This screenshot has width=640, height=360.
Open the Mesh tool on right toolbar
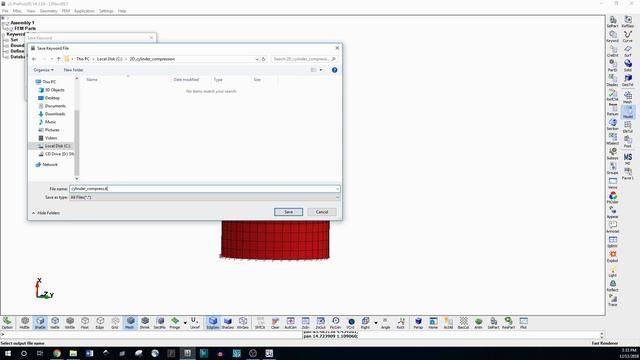point(628,97)
